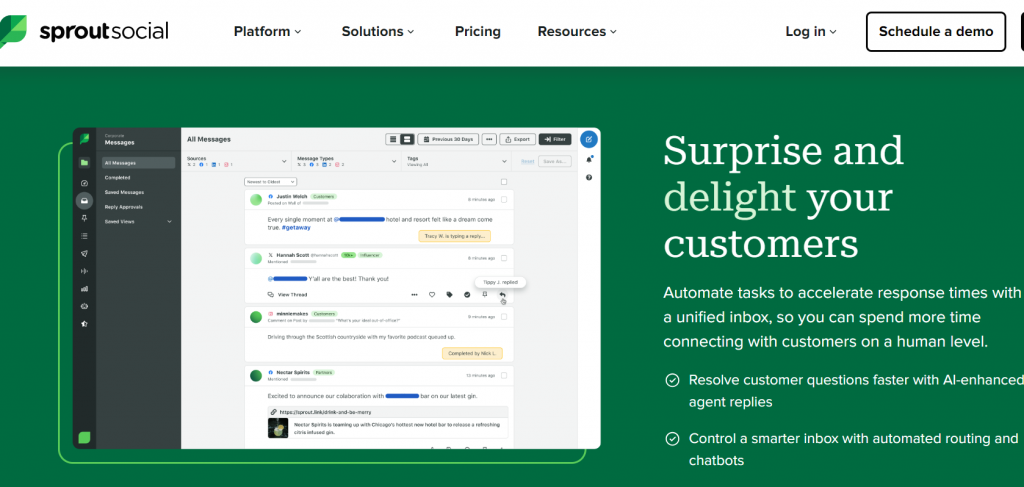
Task: Click the green chat bubble at sidebar bottom
Action: 84,437
